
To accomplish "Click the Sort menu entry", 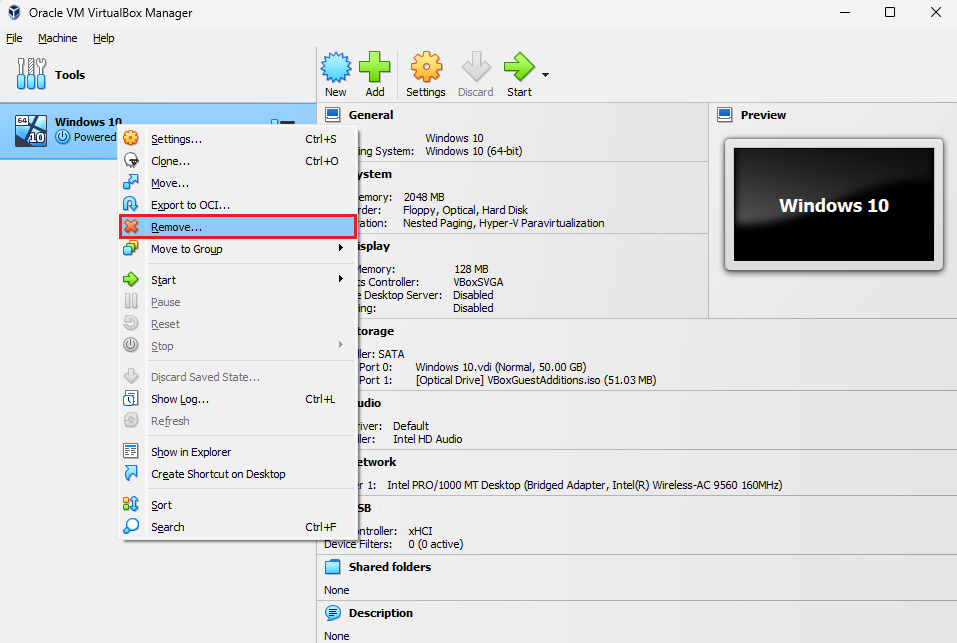I will click(x=237, y=505).
